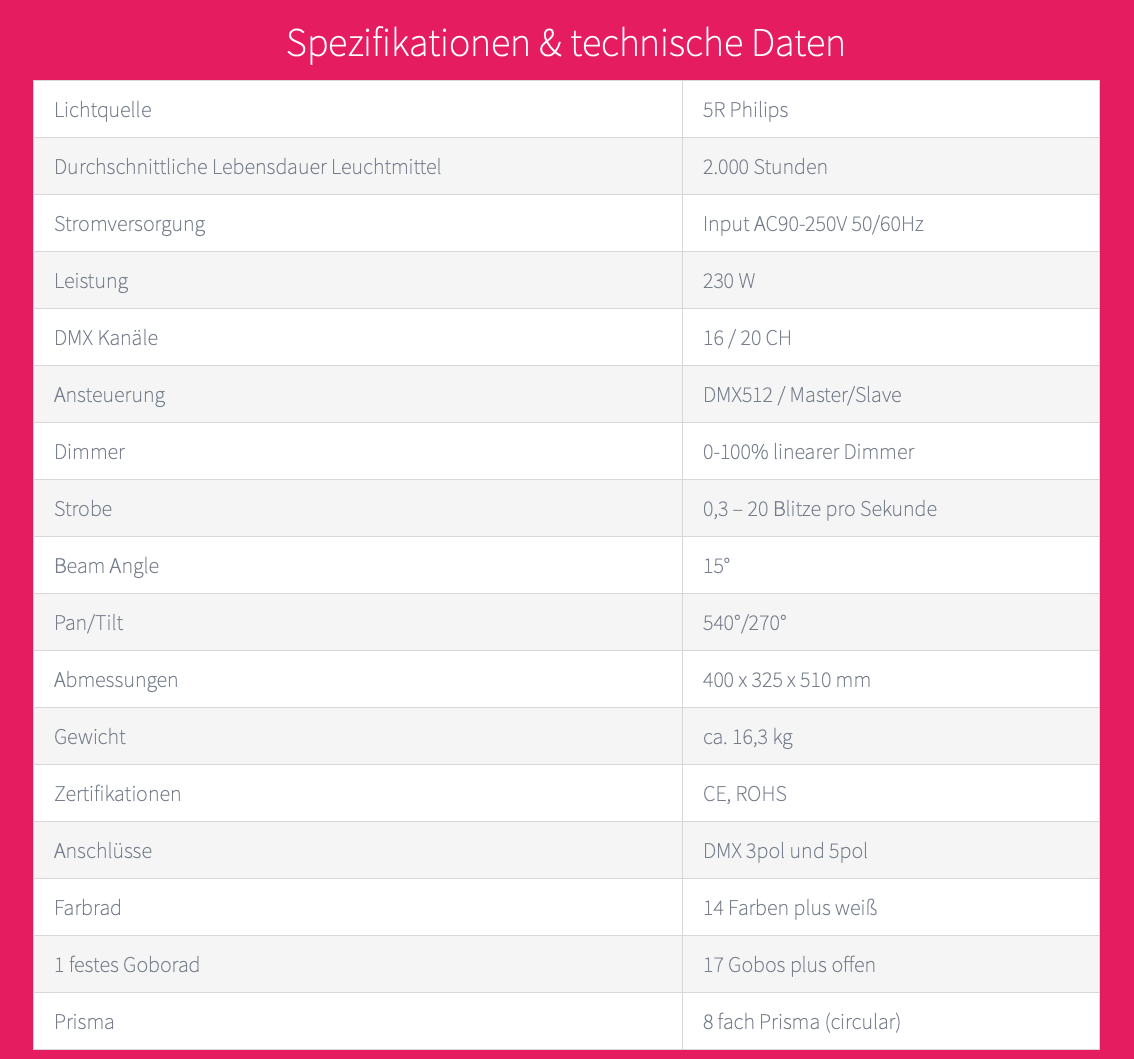Click the 'Lichtquelle' row label

pyautogui.click(x=103, y=110)
